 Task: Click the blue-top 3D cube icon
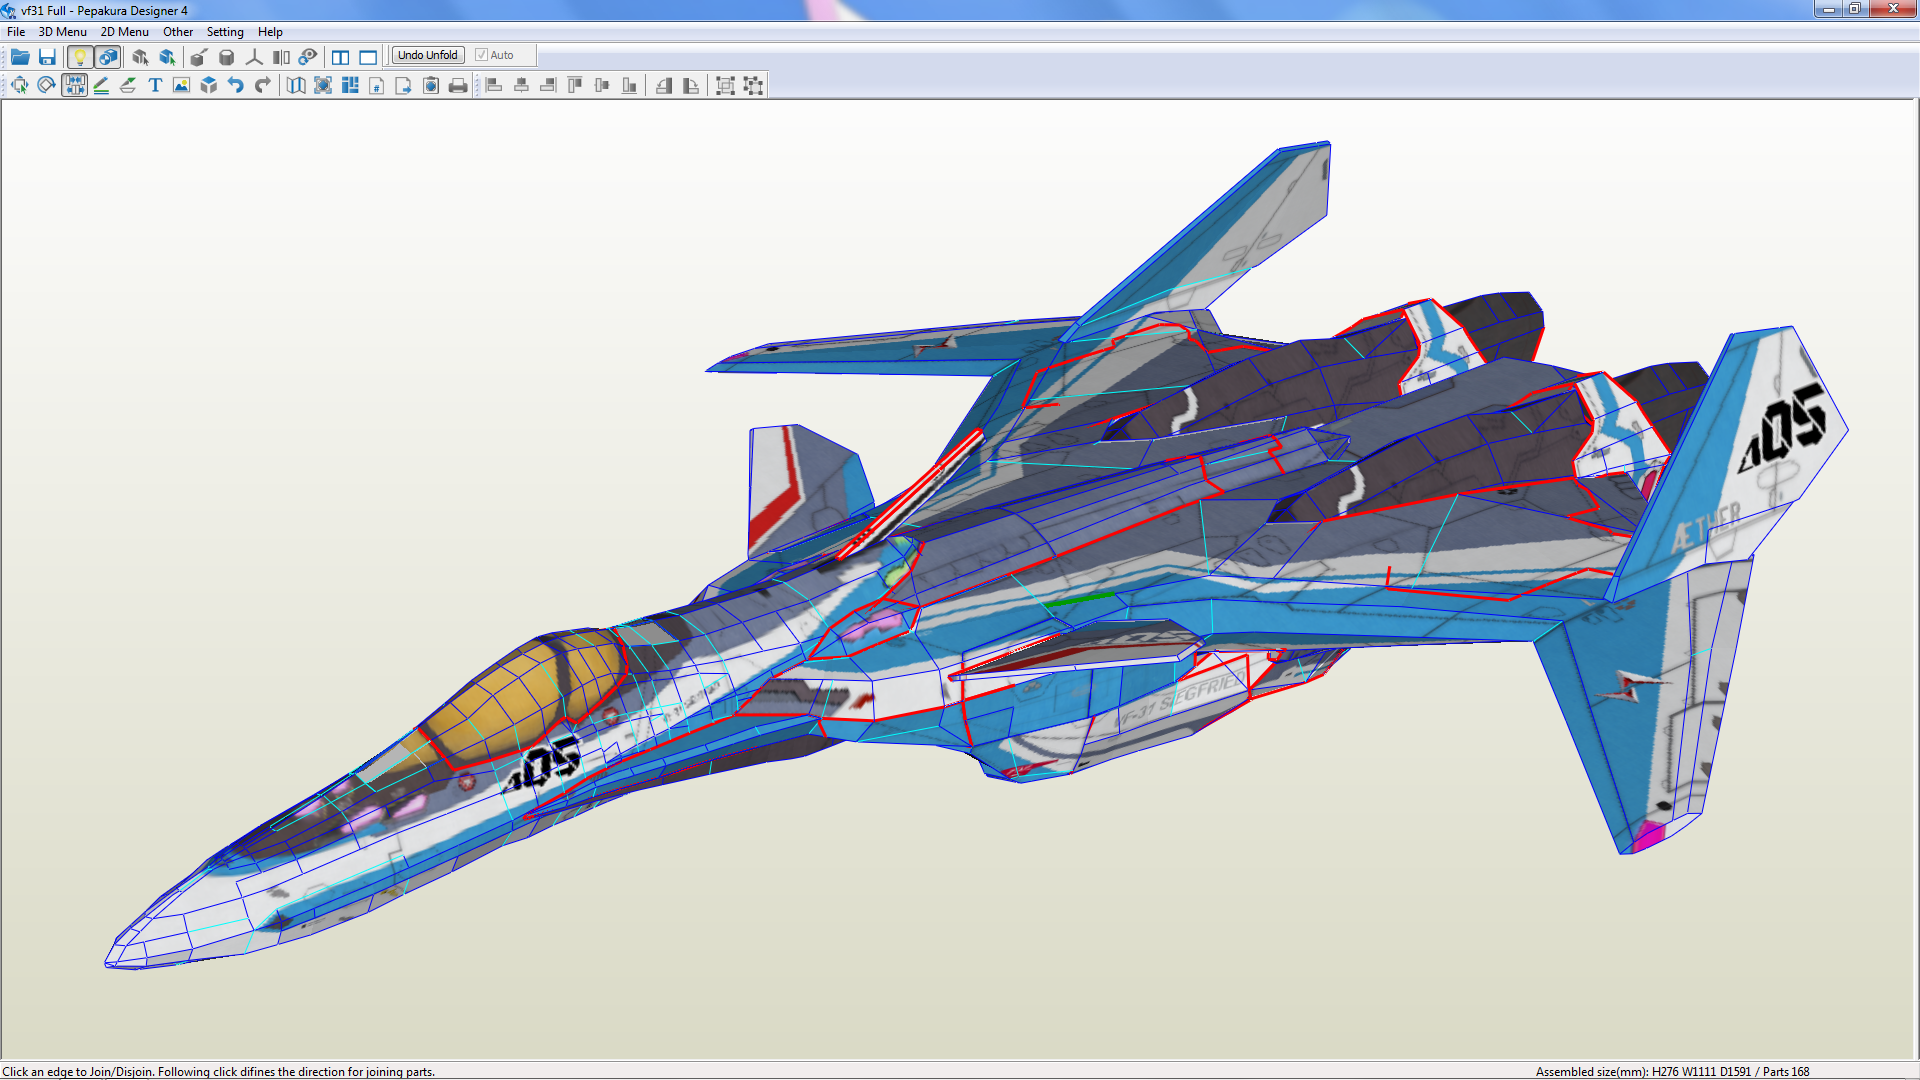(x=209, y=85)
